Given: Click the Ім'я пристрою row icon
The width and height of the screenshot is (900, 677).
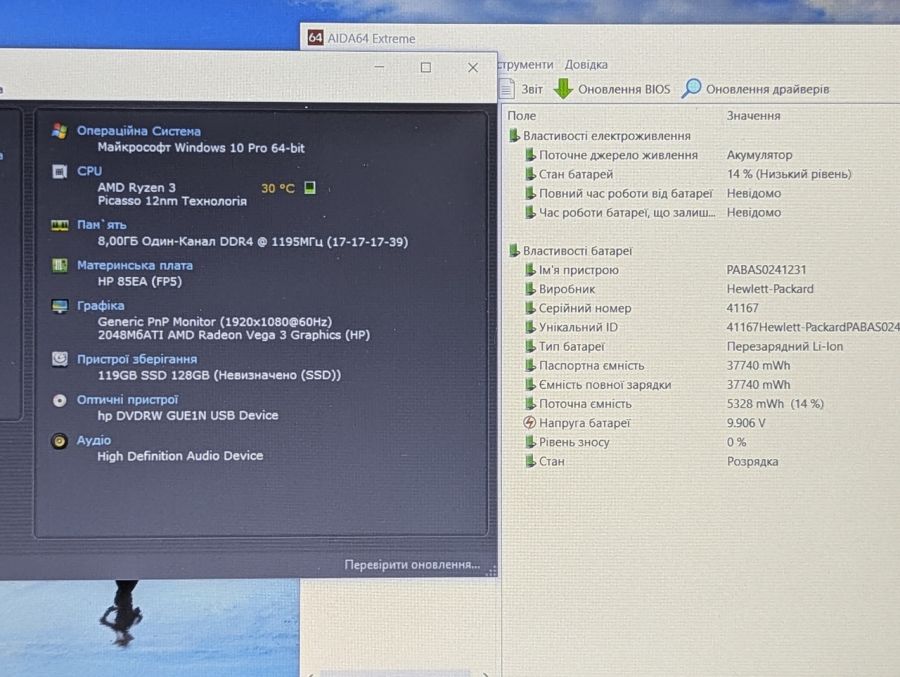Looking at the screenshot, I should pos(530,269).
